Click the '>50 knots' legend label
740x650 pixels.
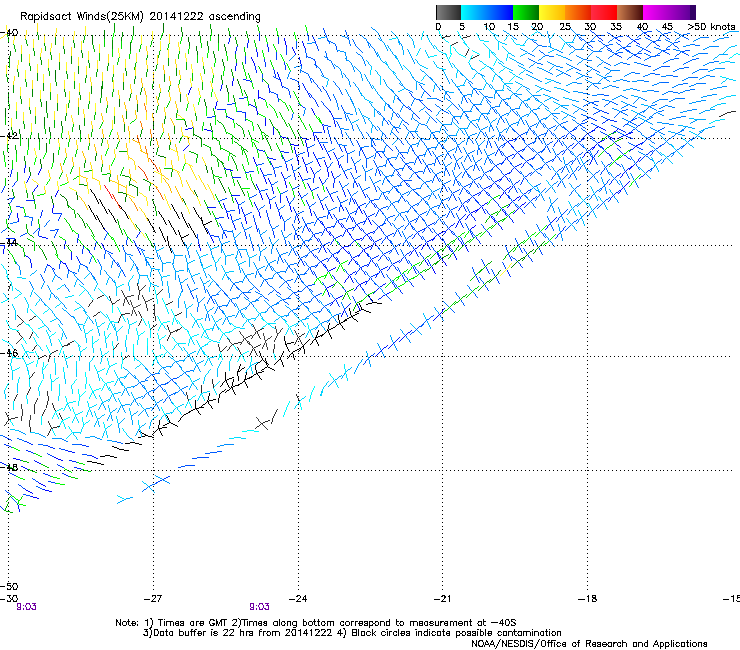coord(711,27)
